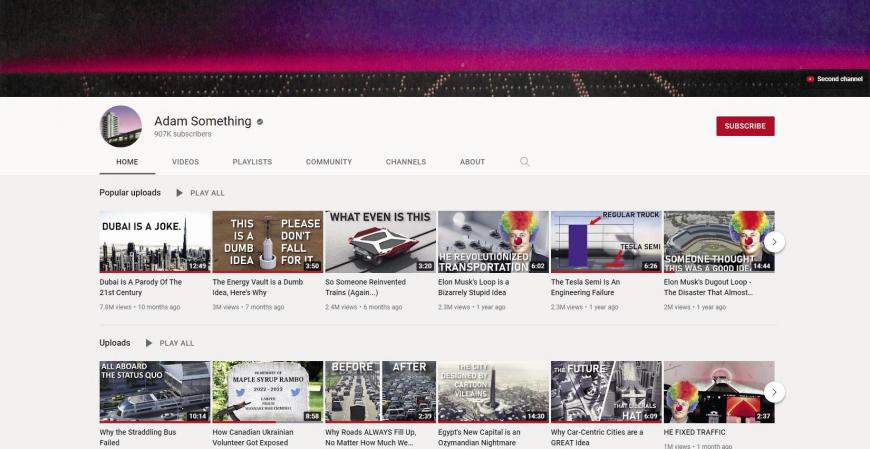Viewport: 870px width, 449px height.
Task: Click '2M views • 1 year ago' text
Action: (695, 307)
